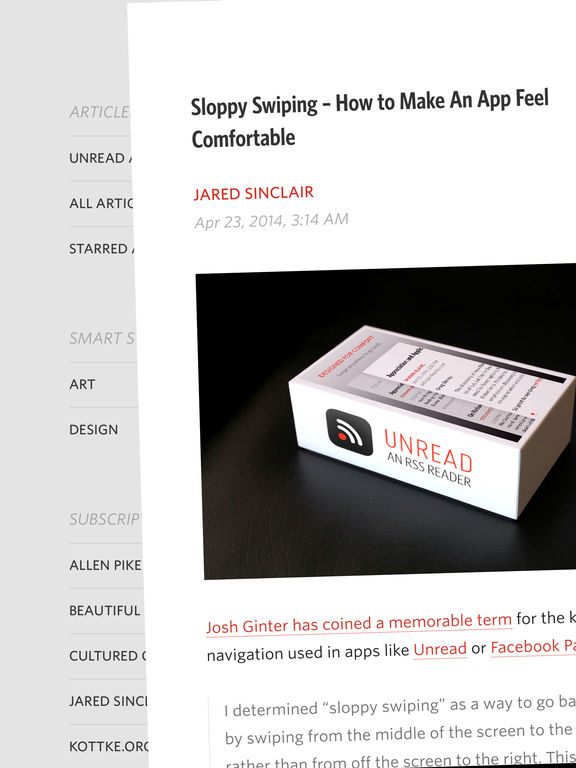Viewport: 576px width, 768px height.
Task: Select All Articles in sidebar
Action: point(101,203)
